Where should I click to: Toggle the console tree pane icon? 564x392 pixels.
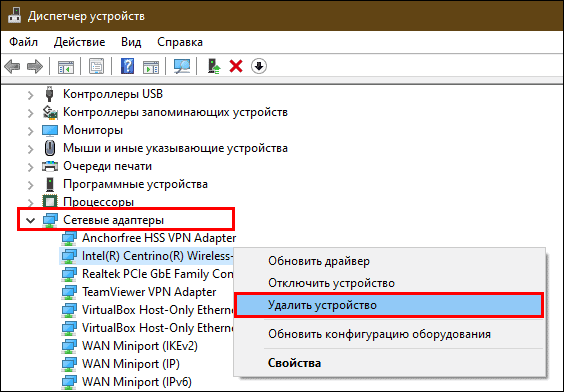tap(66, 67)
